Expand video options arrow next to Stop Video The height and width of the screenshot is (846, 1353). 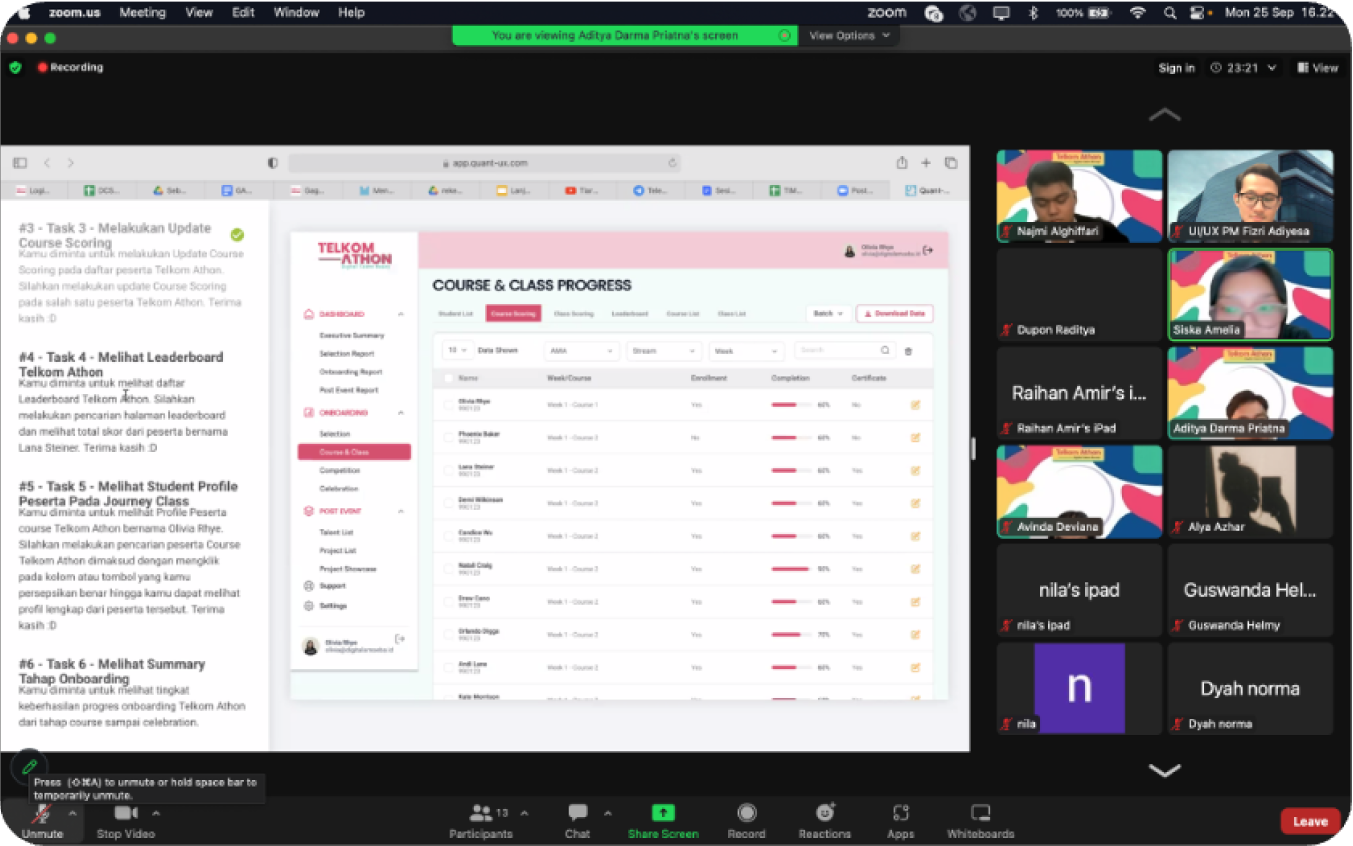[x=156, y=813]
